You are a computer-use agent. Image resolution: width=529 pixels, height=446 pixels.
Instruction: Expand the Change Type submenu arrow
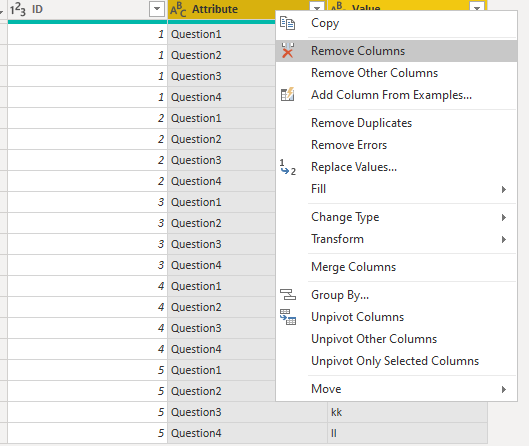point(504,217)
